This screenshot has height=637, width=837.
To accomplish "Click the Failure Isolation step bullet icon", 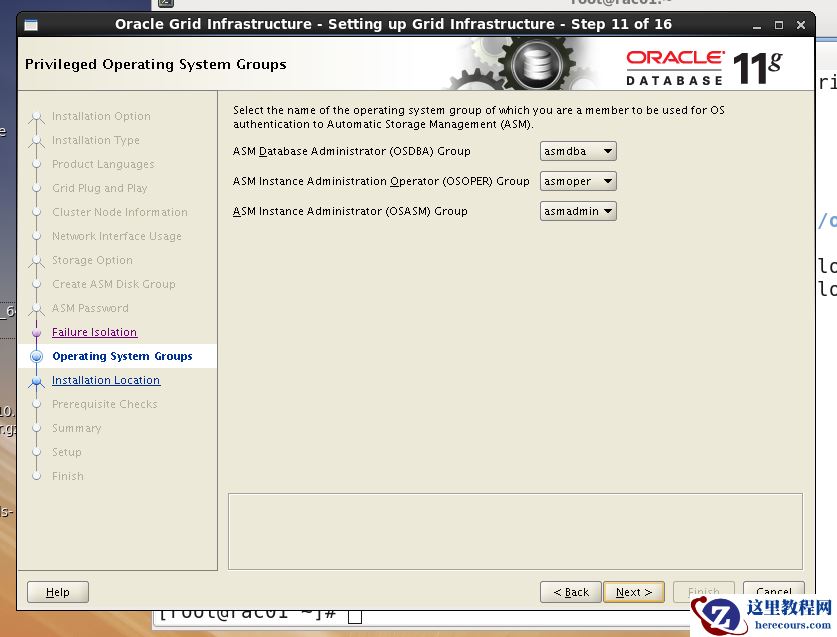I will coord(36,332).
